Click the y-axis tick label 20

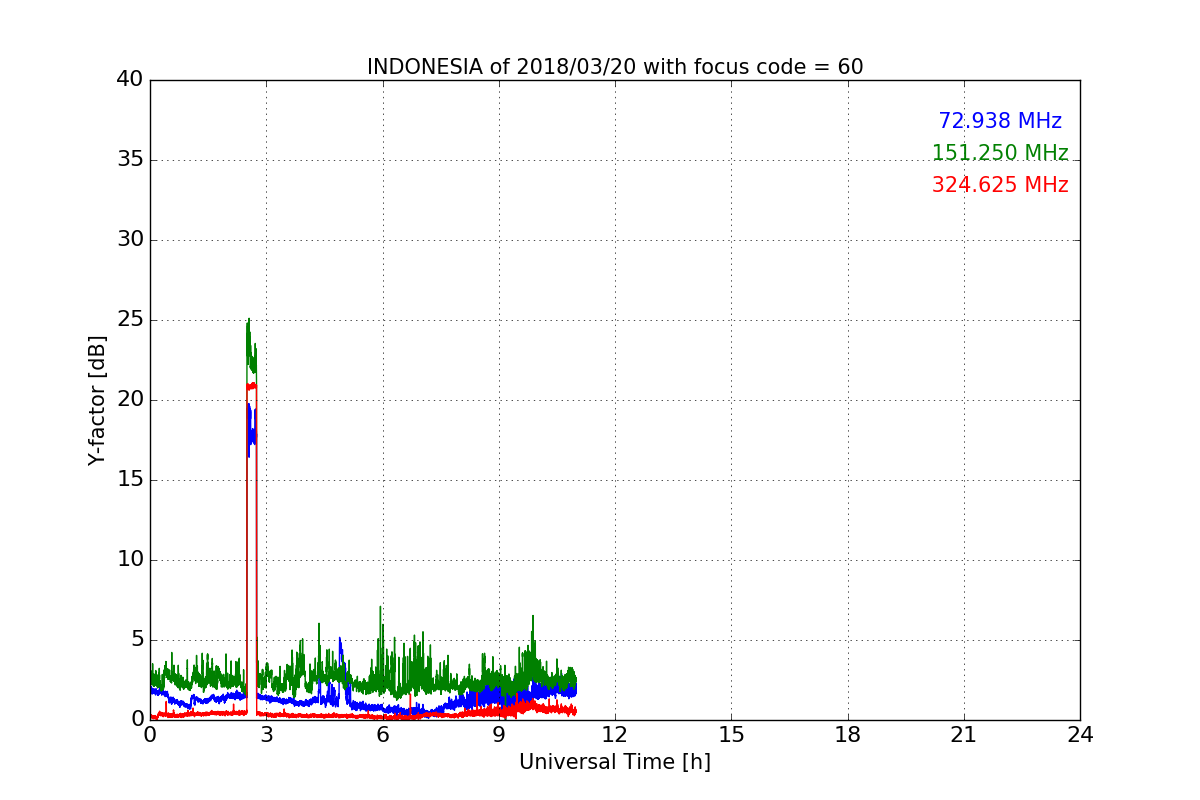130,400
